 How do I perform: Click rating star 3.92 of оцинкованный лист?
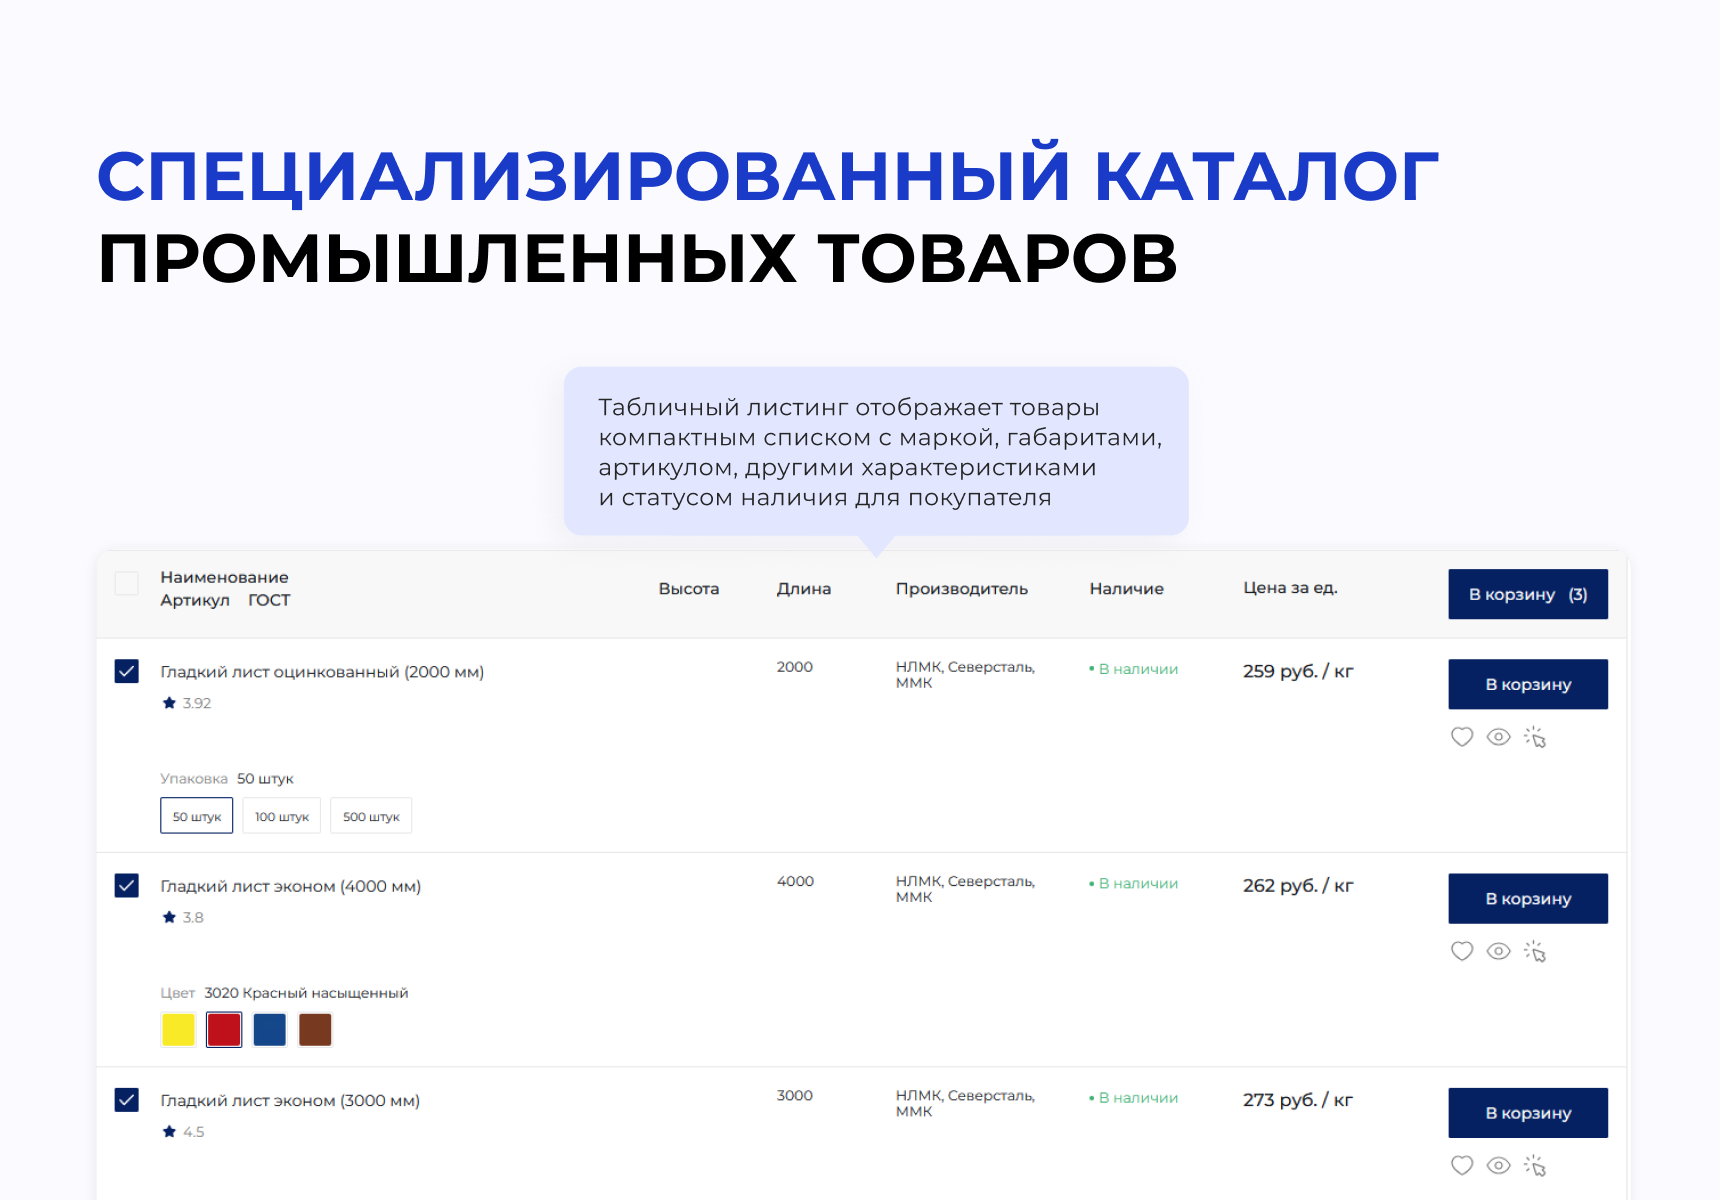coord(169,703)
